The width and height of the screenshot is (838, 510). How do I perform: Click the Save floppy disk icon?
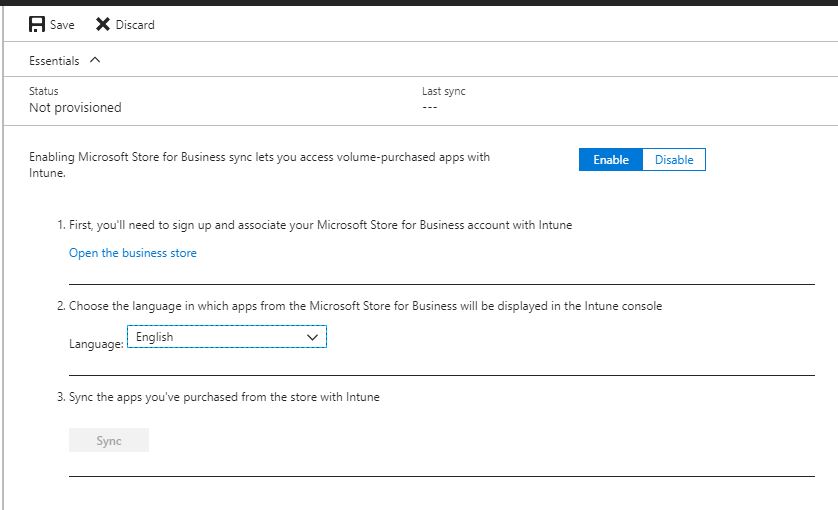(x=37, y=24)
